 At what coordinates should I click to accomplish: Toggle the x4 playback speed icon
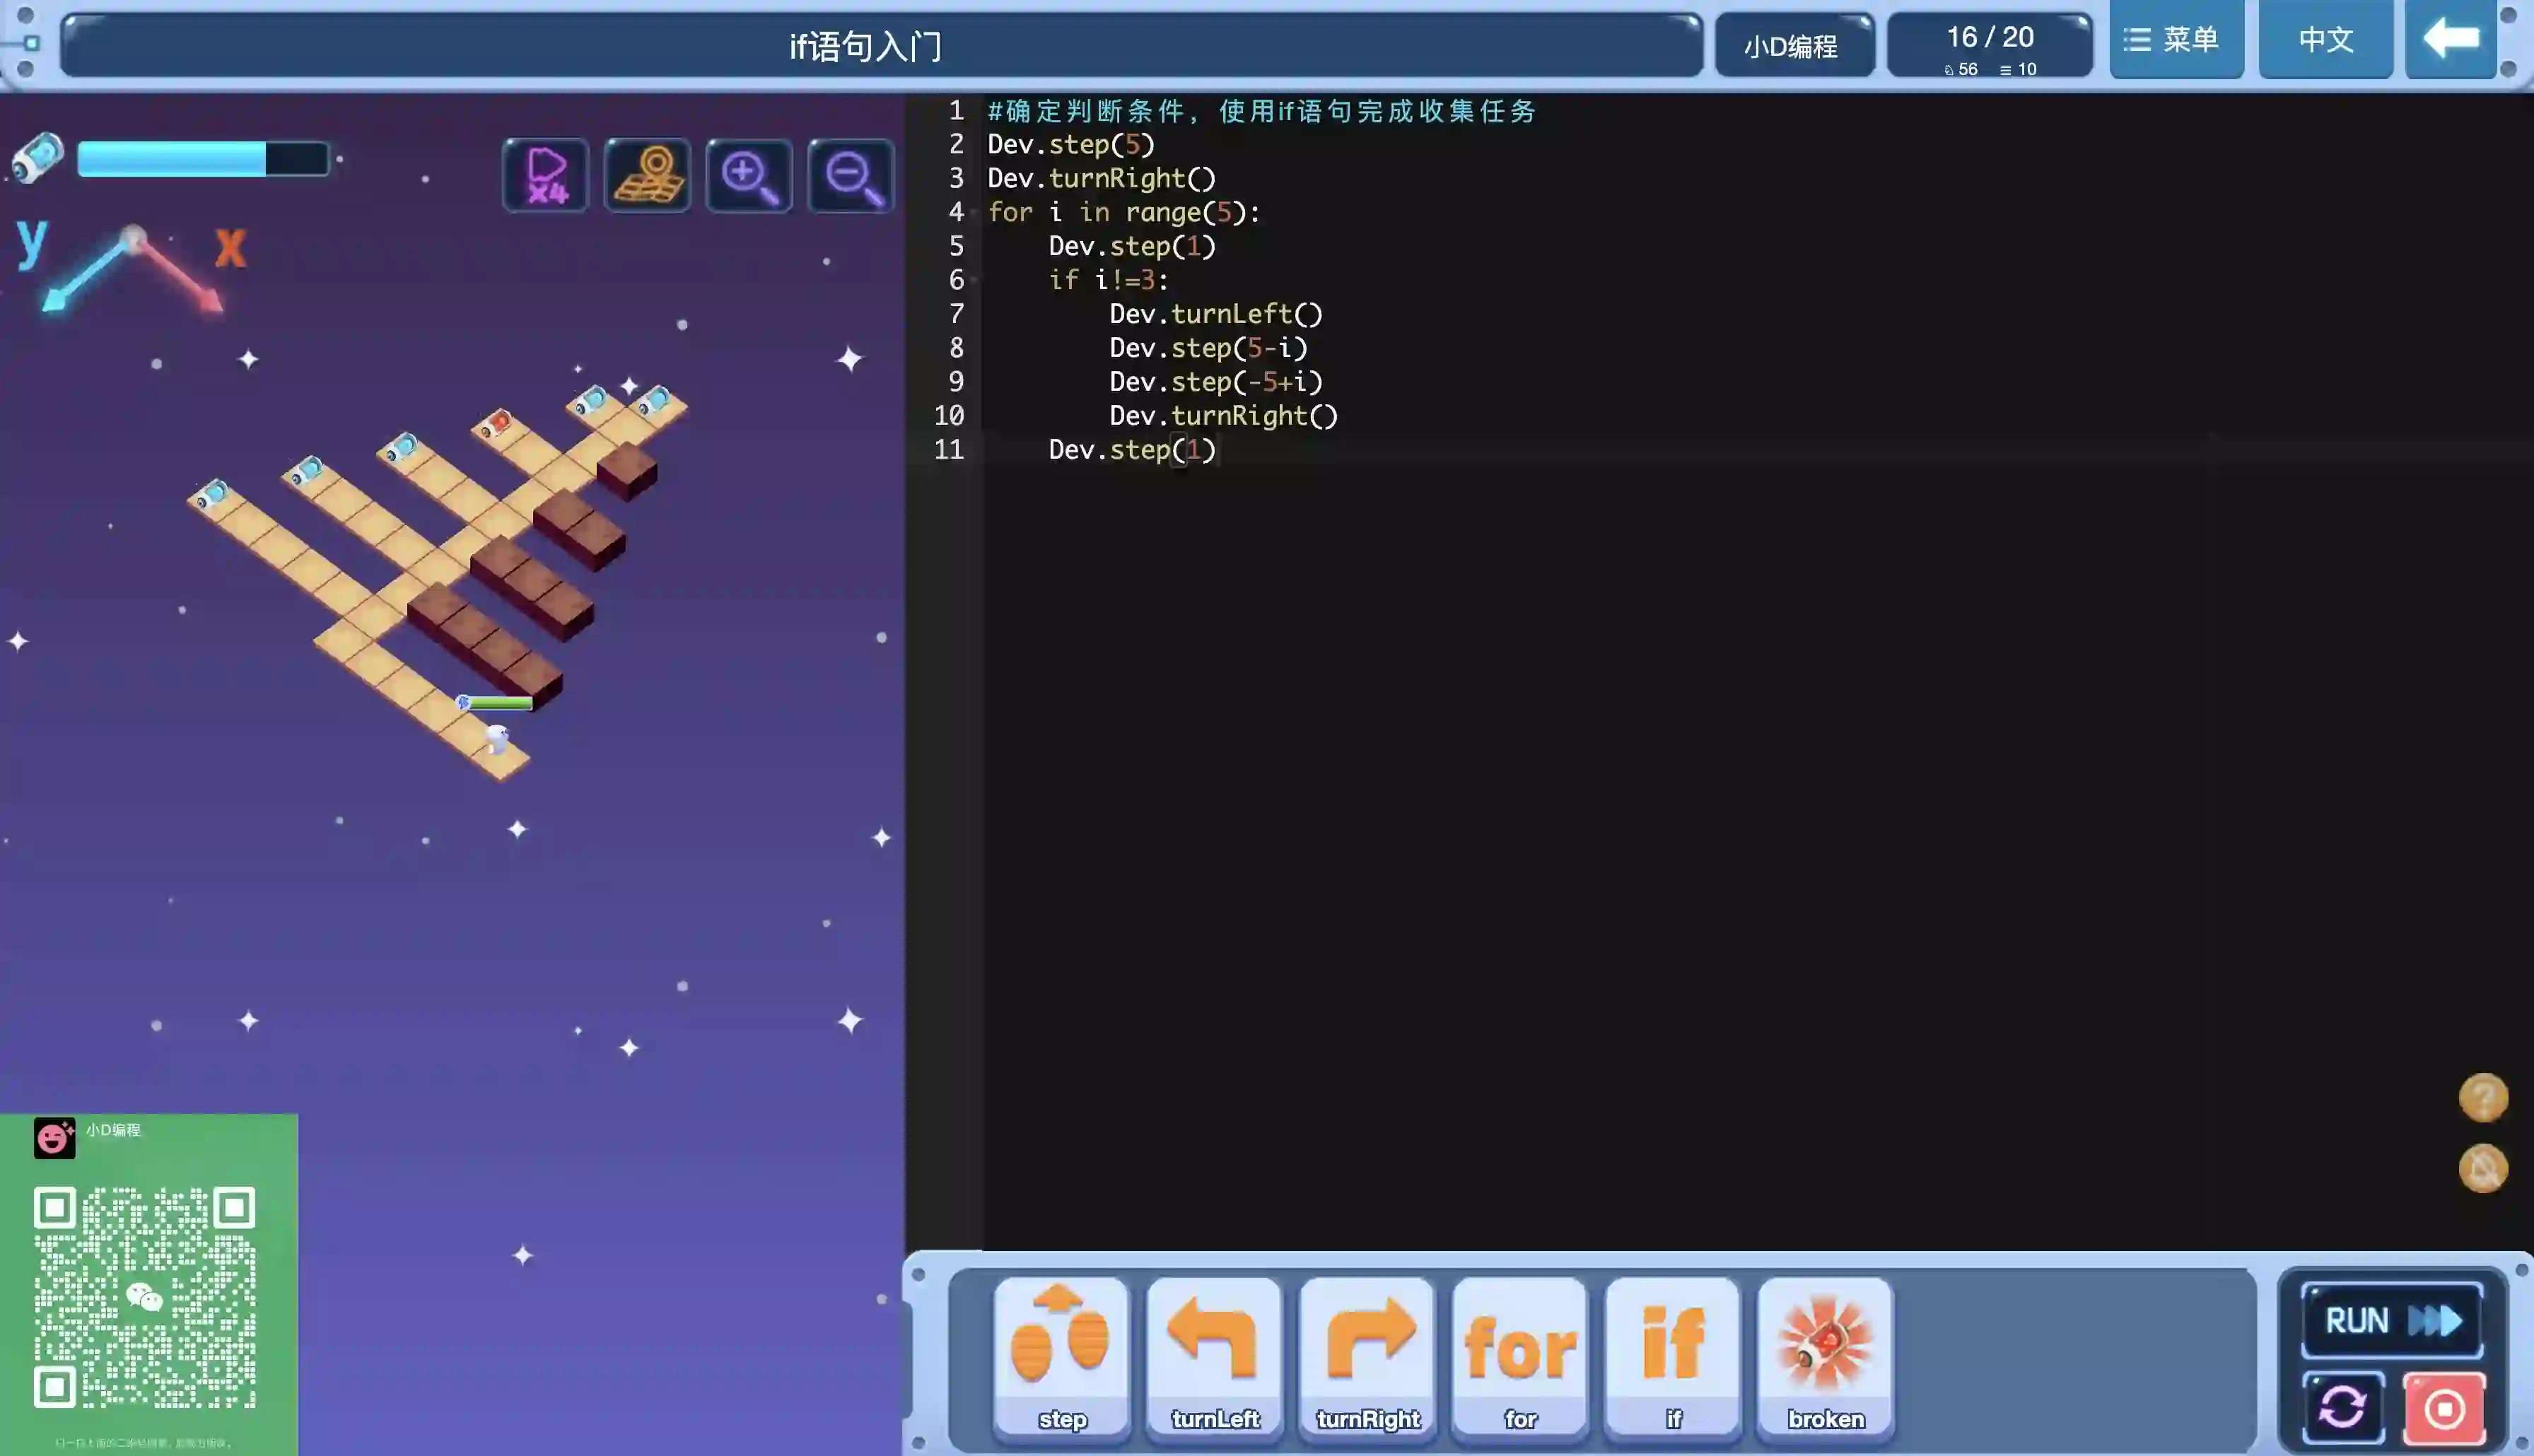545,176
